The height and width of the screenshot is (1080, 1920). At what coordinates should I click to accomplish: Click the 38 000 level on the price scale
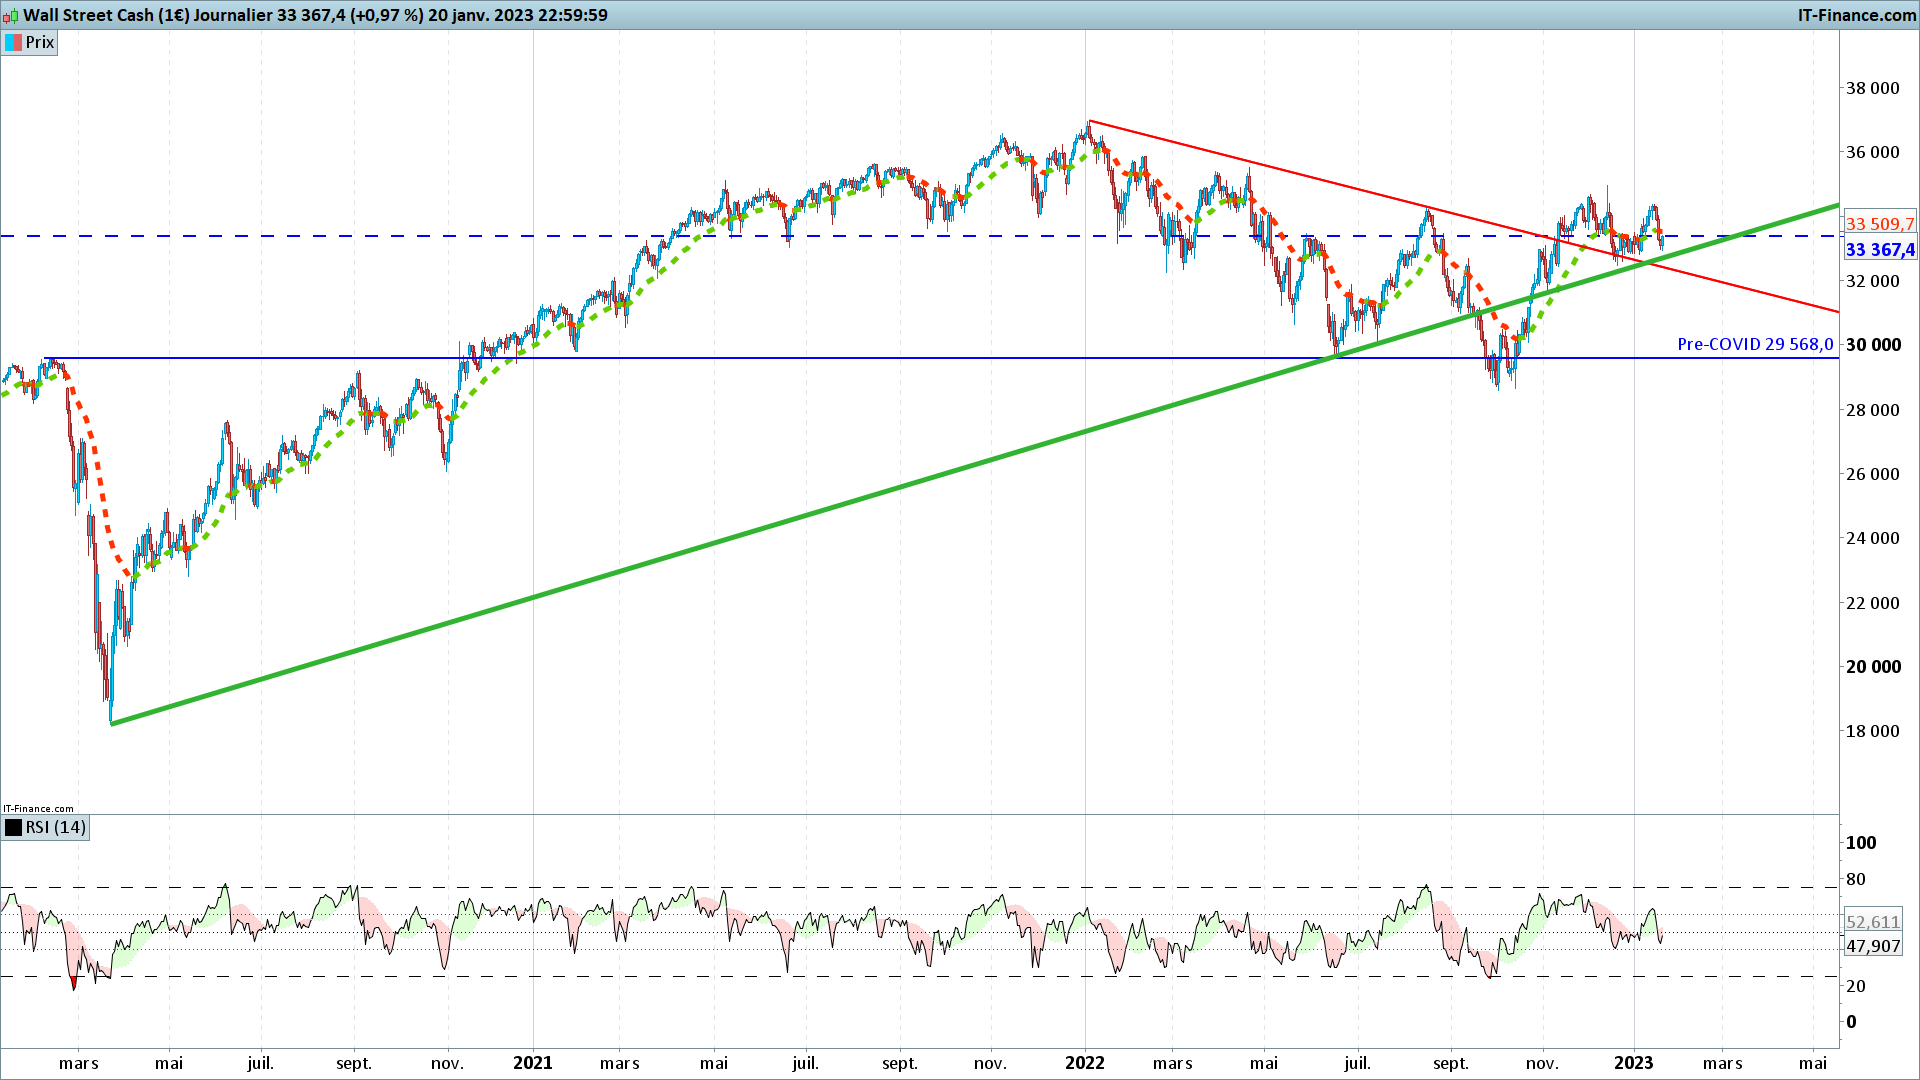(1872, 88)
